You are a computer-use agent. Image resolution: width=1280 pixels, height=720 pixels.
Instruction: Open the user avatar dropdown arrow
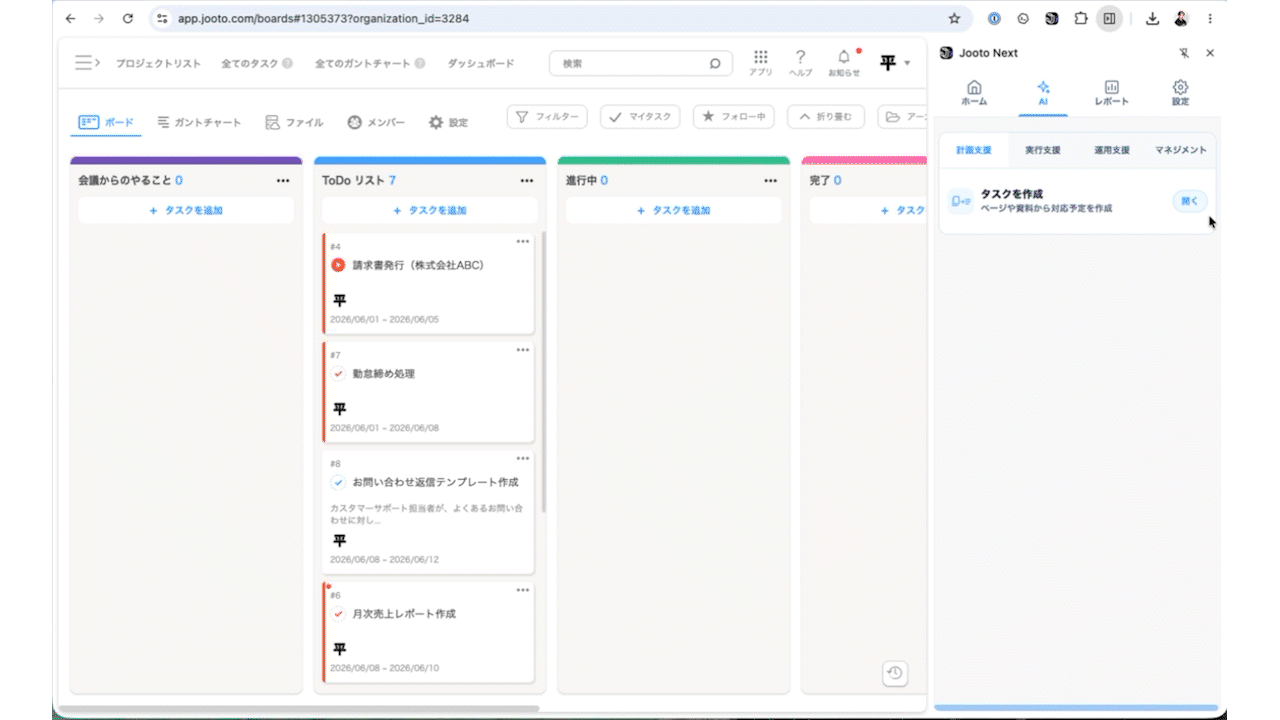pos(907,63)
